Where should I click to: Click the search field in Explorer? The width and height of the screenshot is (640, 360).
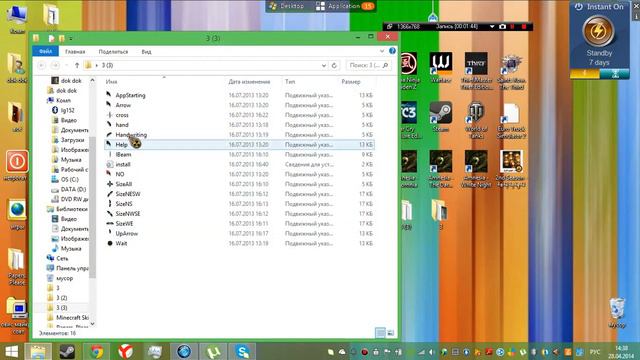point(369,65)
